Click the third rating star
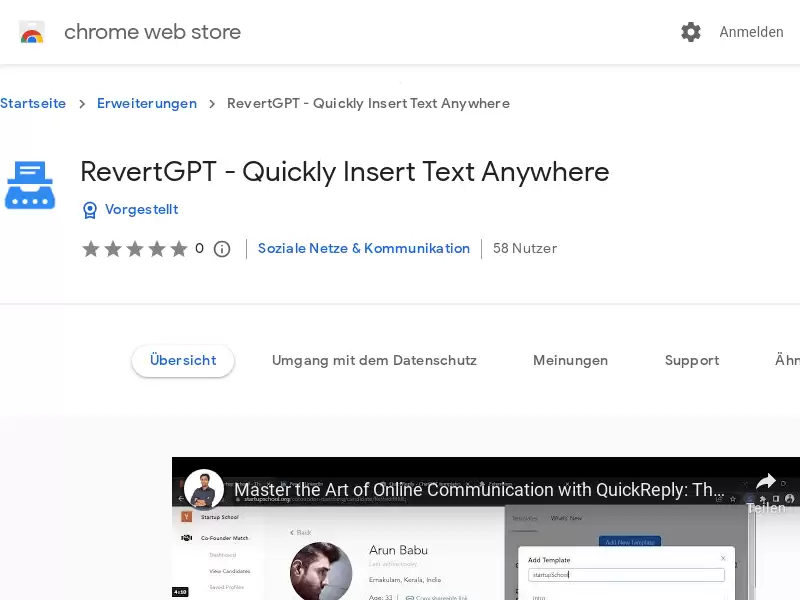This screenshot has height=600, width=800. 135,249
